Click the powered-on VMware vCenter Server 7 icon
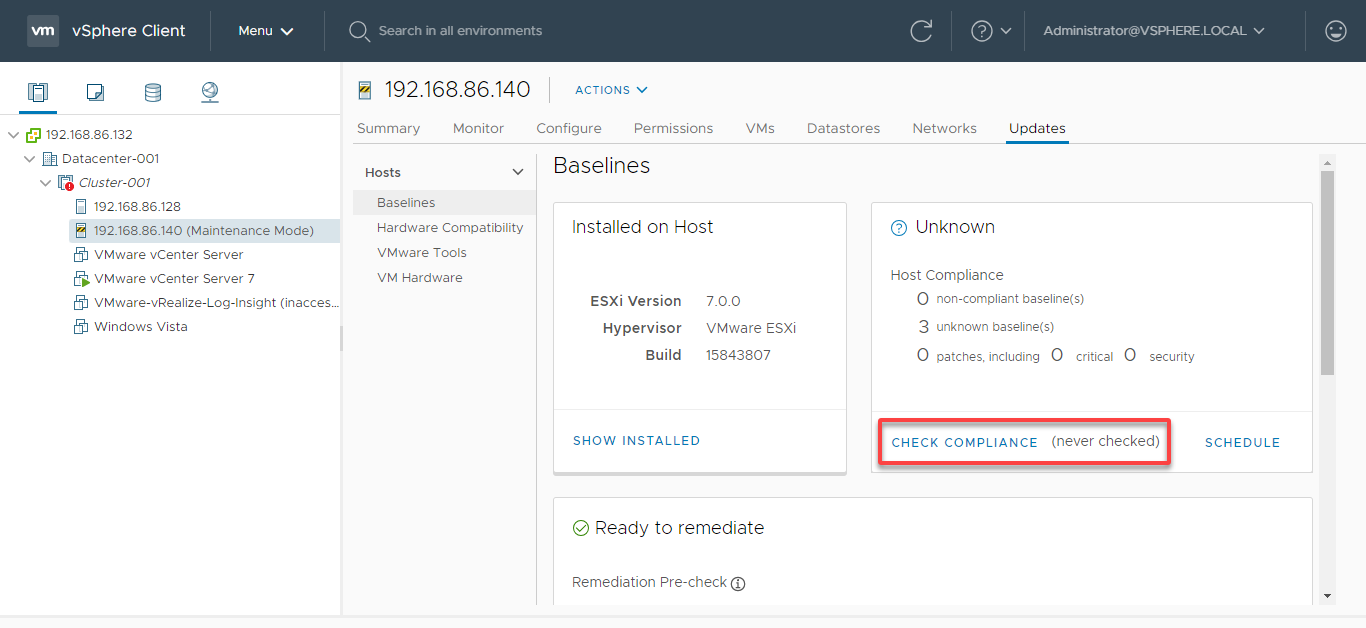Image resolution: width=1366 pixels, height=628 pixels. (82, 279)
